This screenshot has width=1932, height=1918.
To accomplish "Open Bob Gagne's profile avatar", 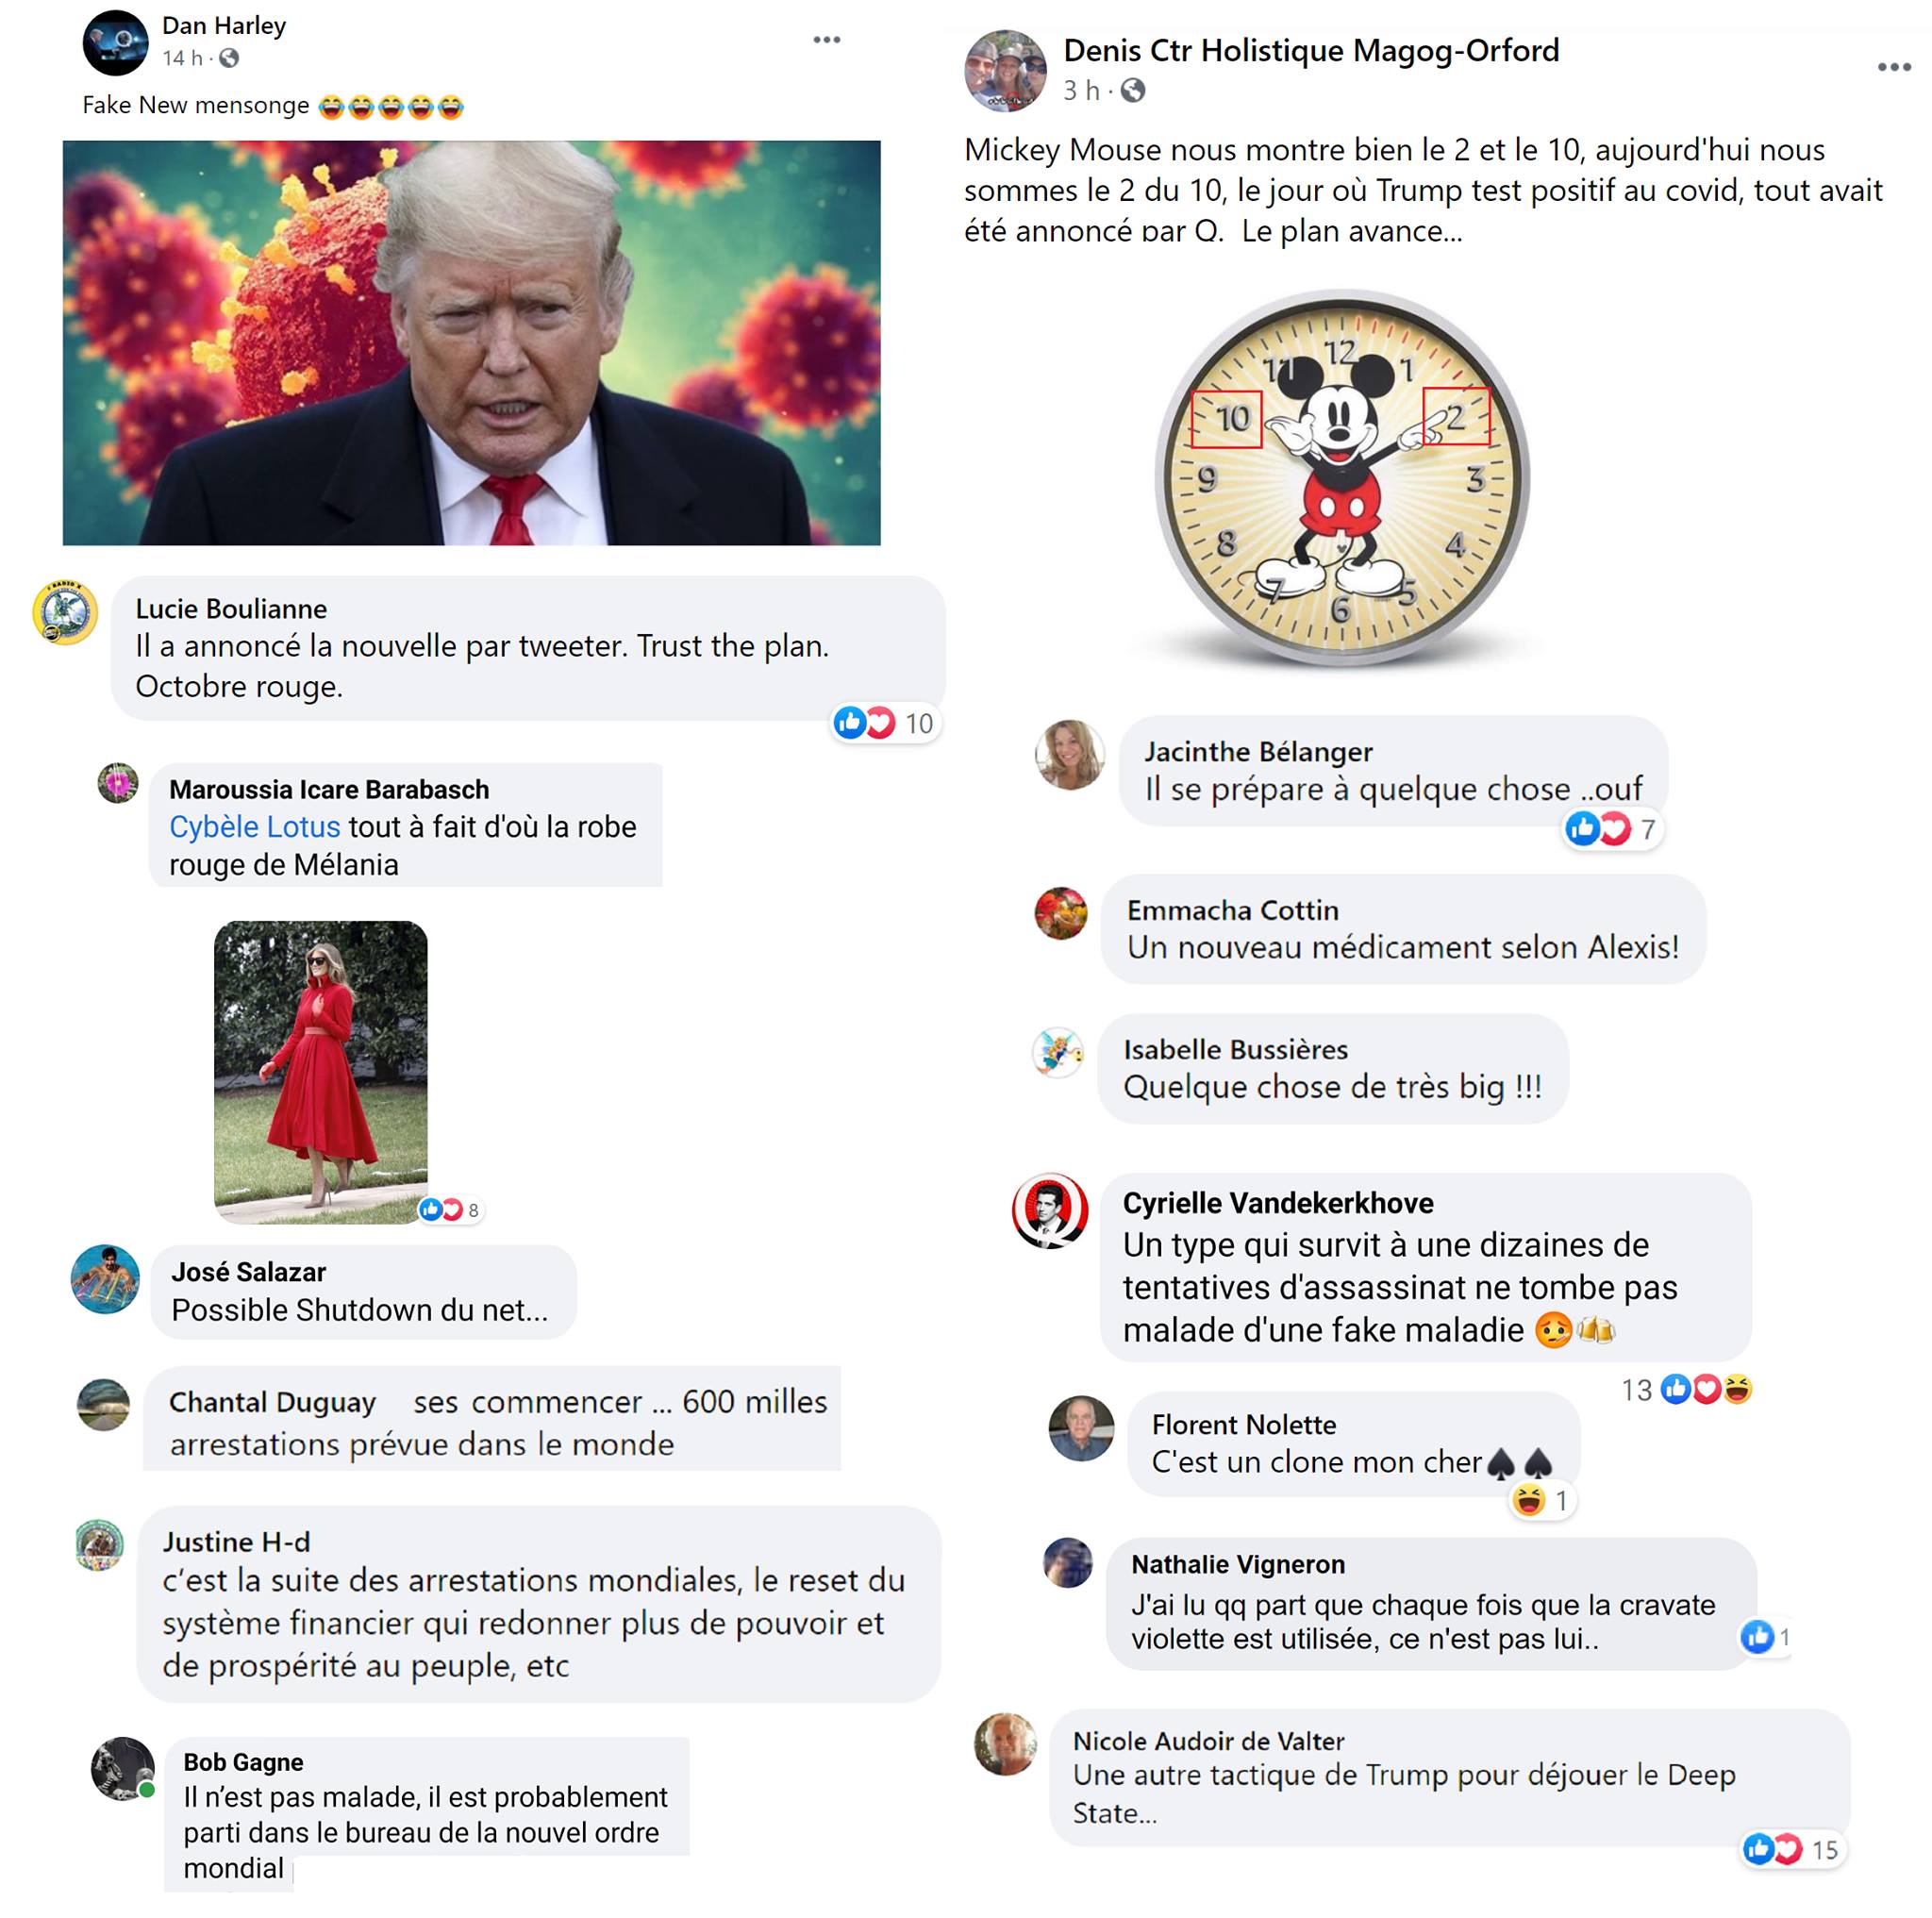I will [x=122, y=1768].
